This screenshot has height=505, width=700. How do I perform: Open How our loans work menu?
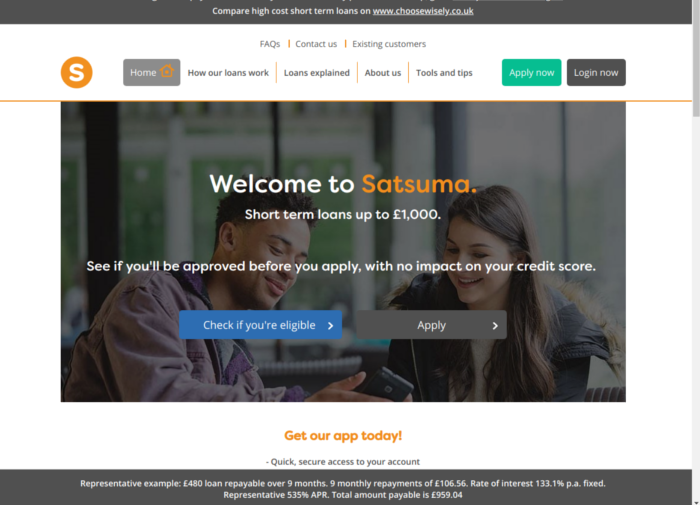[x=228, y=73]
